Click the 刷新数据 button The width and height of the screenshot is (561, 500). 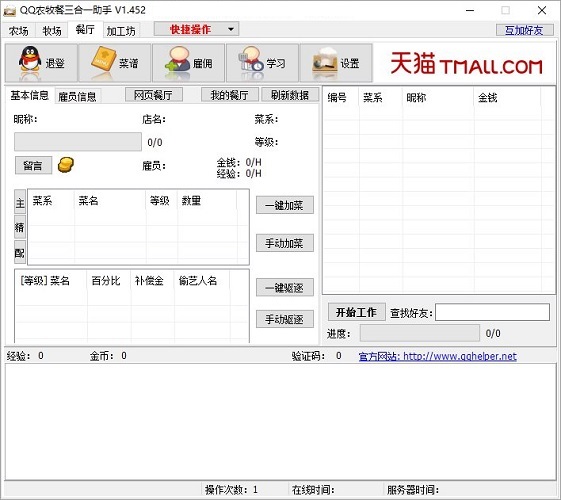(x=290, y=95)
